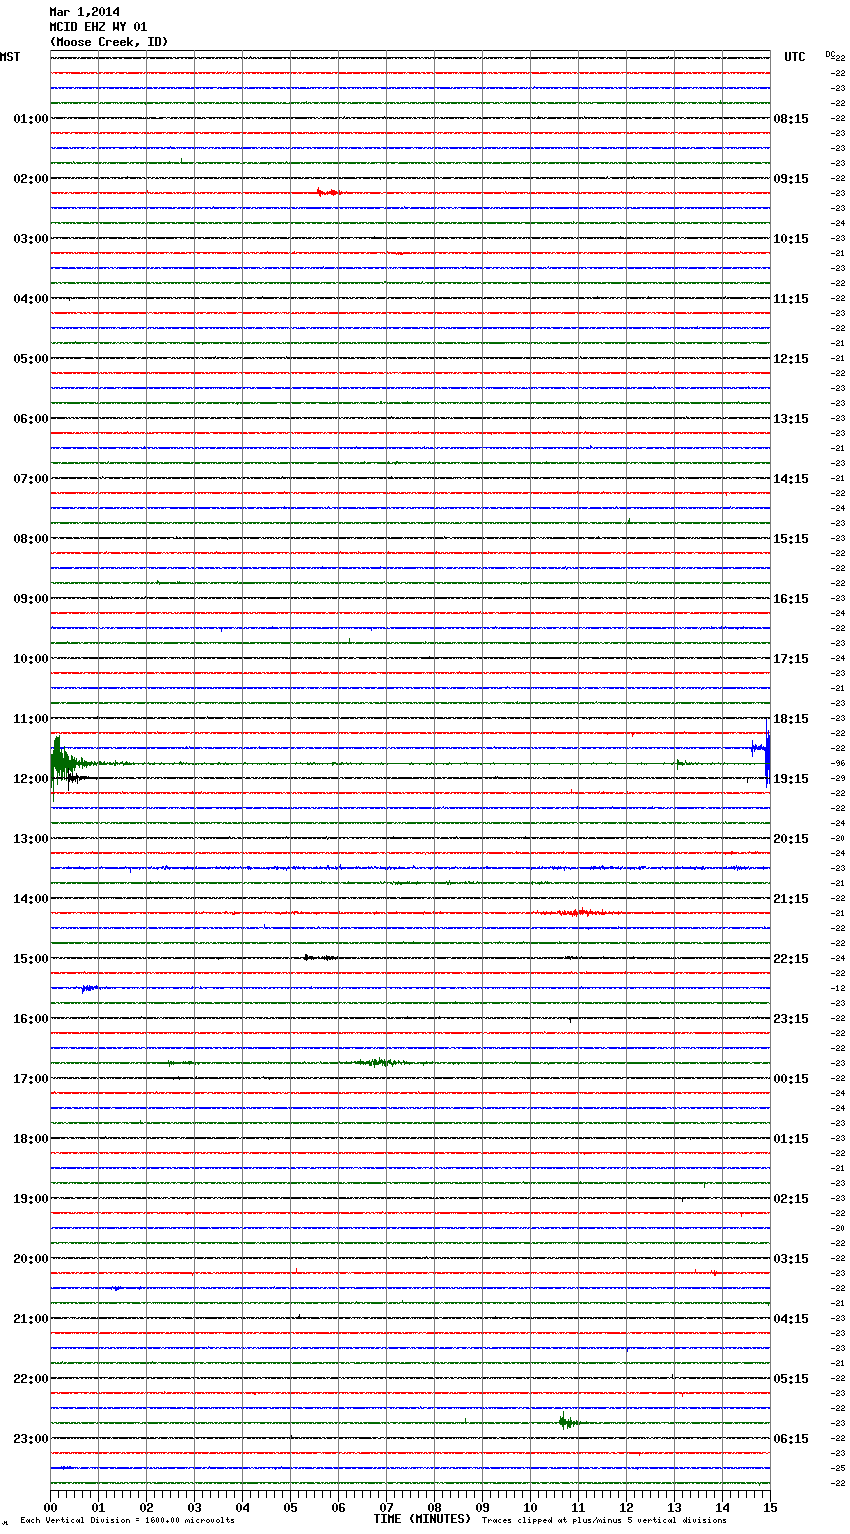Click the "19:15" UTC time label
This screenshot has height=1534, width=850.
click(791, 779)
